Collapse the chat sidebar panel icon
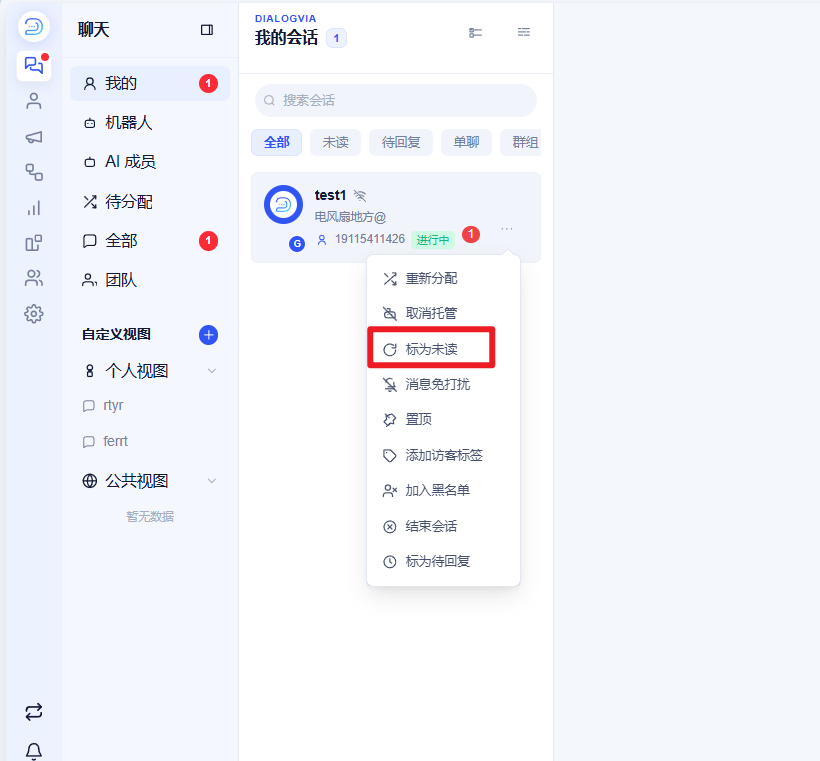Screen dimensions: 820x761 (207, 30)
